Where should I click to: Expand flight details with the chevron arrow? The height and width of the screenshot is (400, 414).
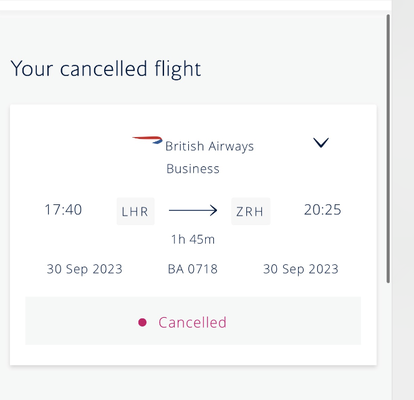pos(321,143)
